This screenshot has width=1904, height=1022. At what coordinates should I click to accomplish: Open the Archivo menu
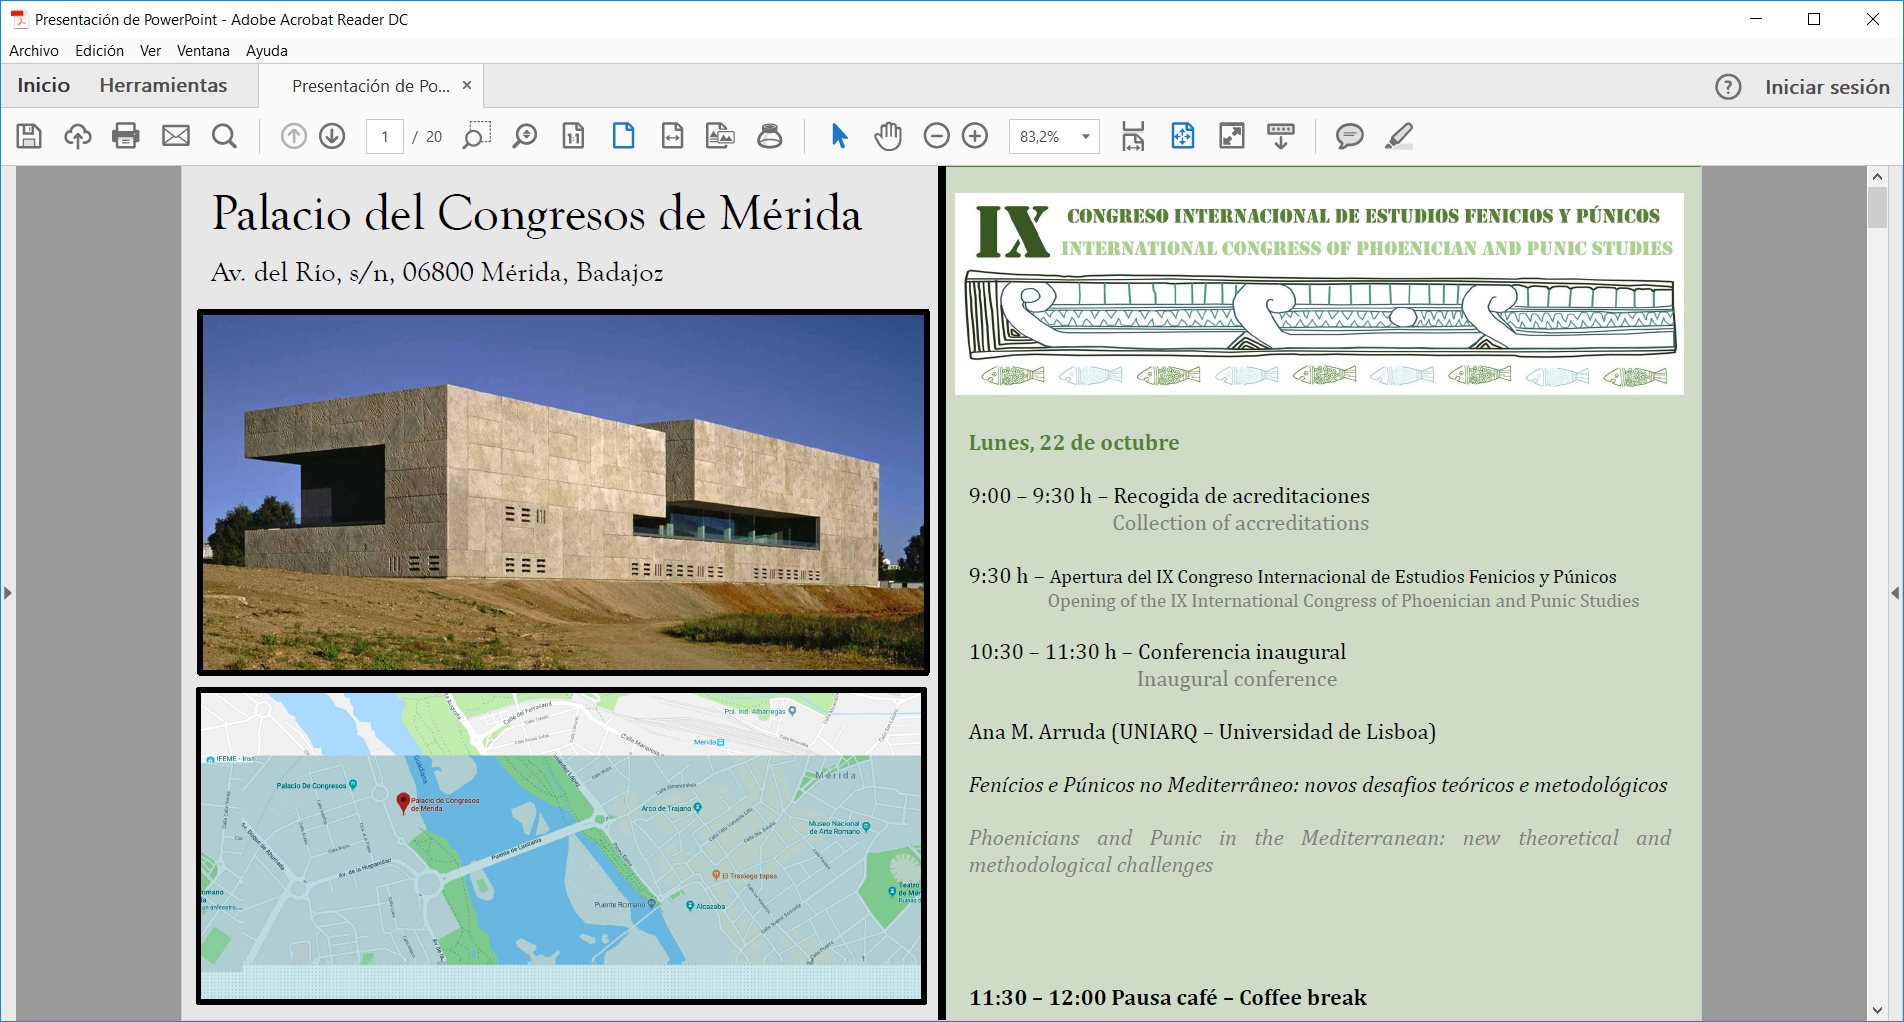[34, 51]
